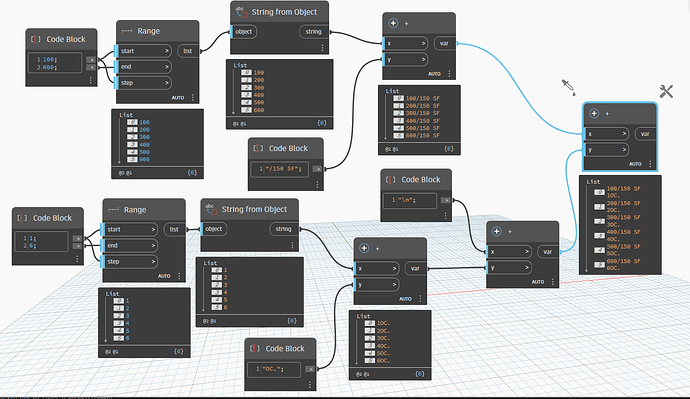Click the Range node icon beside Code Block 1; 6;
Image resolution: width=690 pixels, height=399 pixels.
click(114, 210)
